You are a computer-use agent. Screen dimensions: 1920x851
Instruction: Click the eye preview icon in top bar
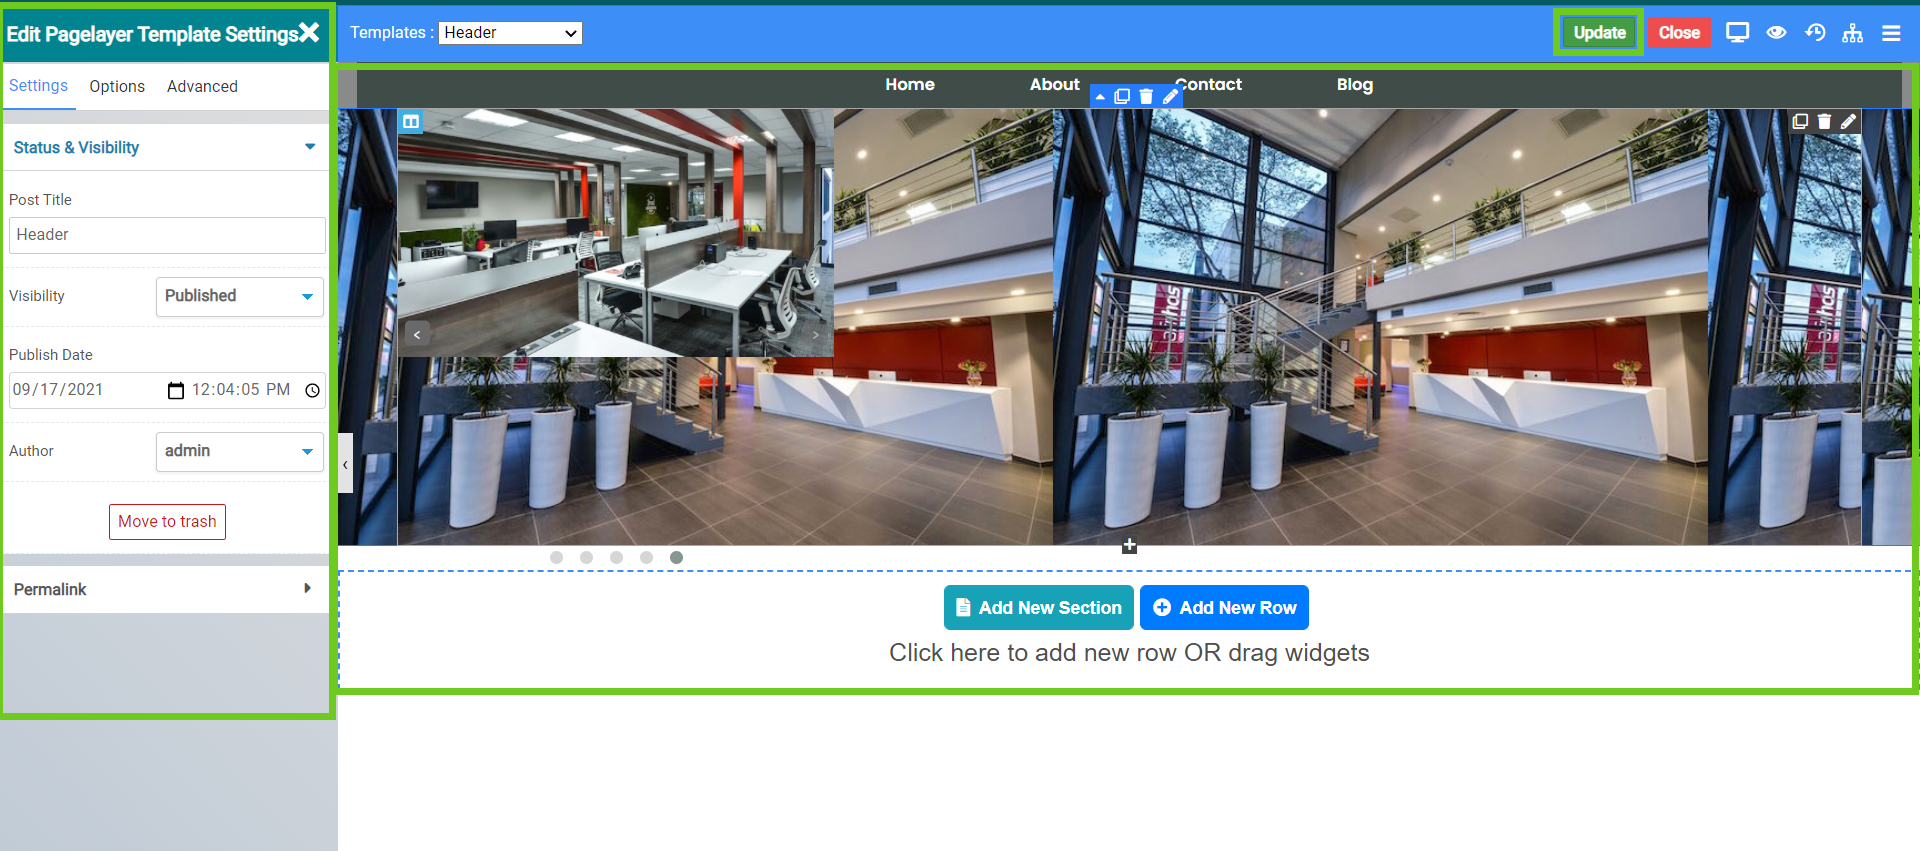pyautogui.click(x=1776, y=33)
